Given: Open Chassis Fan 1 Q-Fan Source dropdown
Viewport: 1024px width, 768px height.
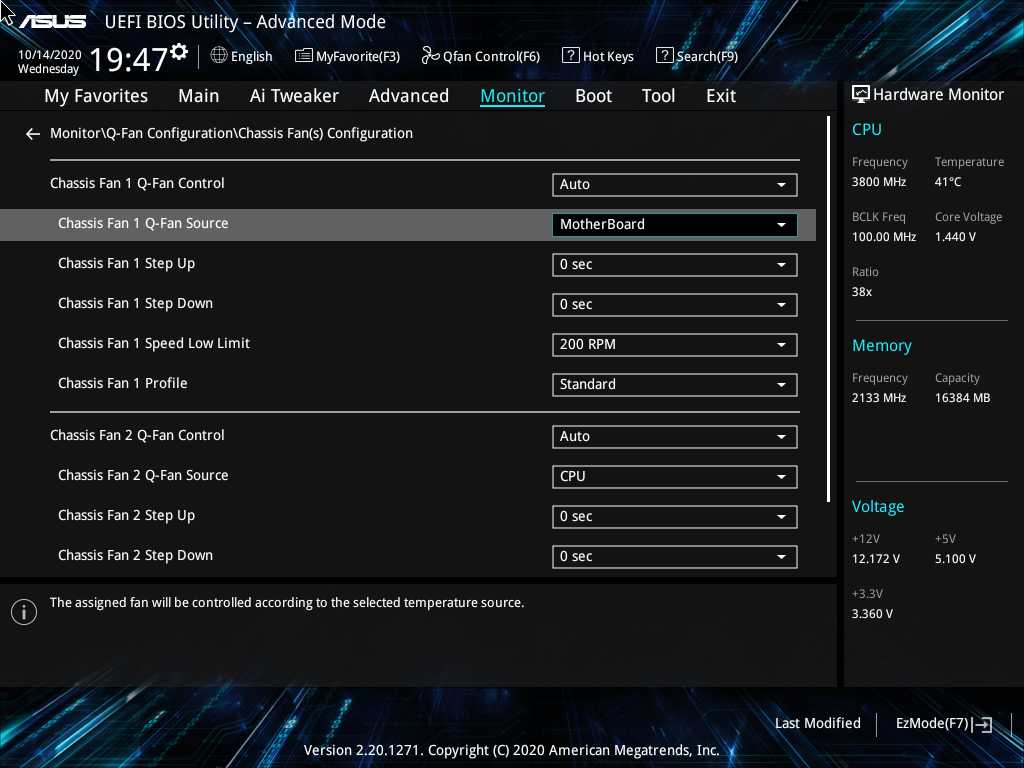Looking at the screenshot, I should (x=675, y=225).
